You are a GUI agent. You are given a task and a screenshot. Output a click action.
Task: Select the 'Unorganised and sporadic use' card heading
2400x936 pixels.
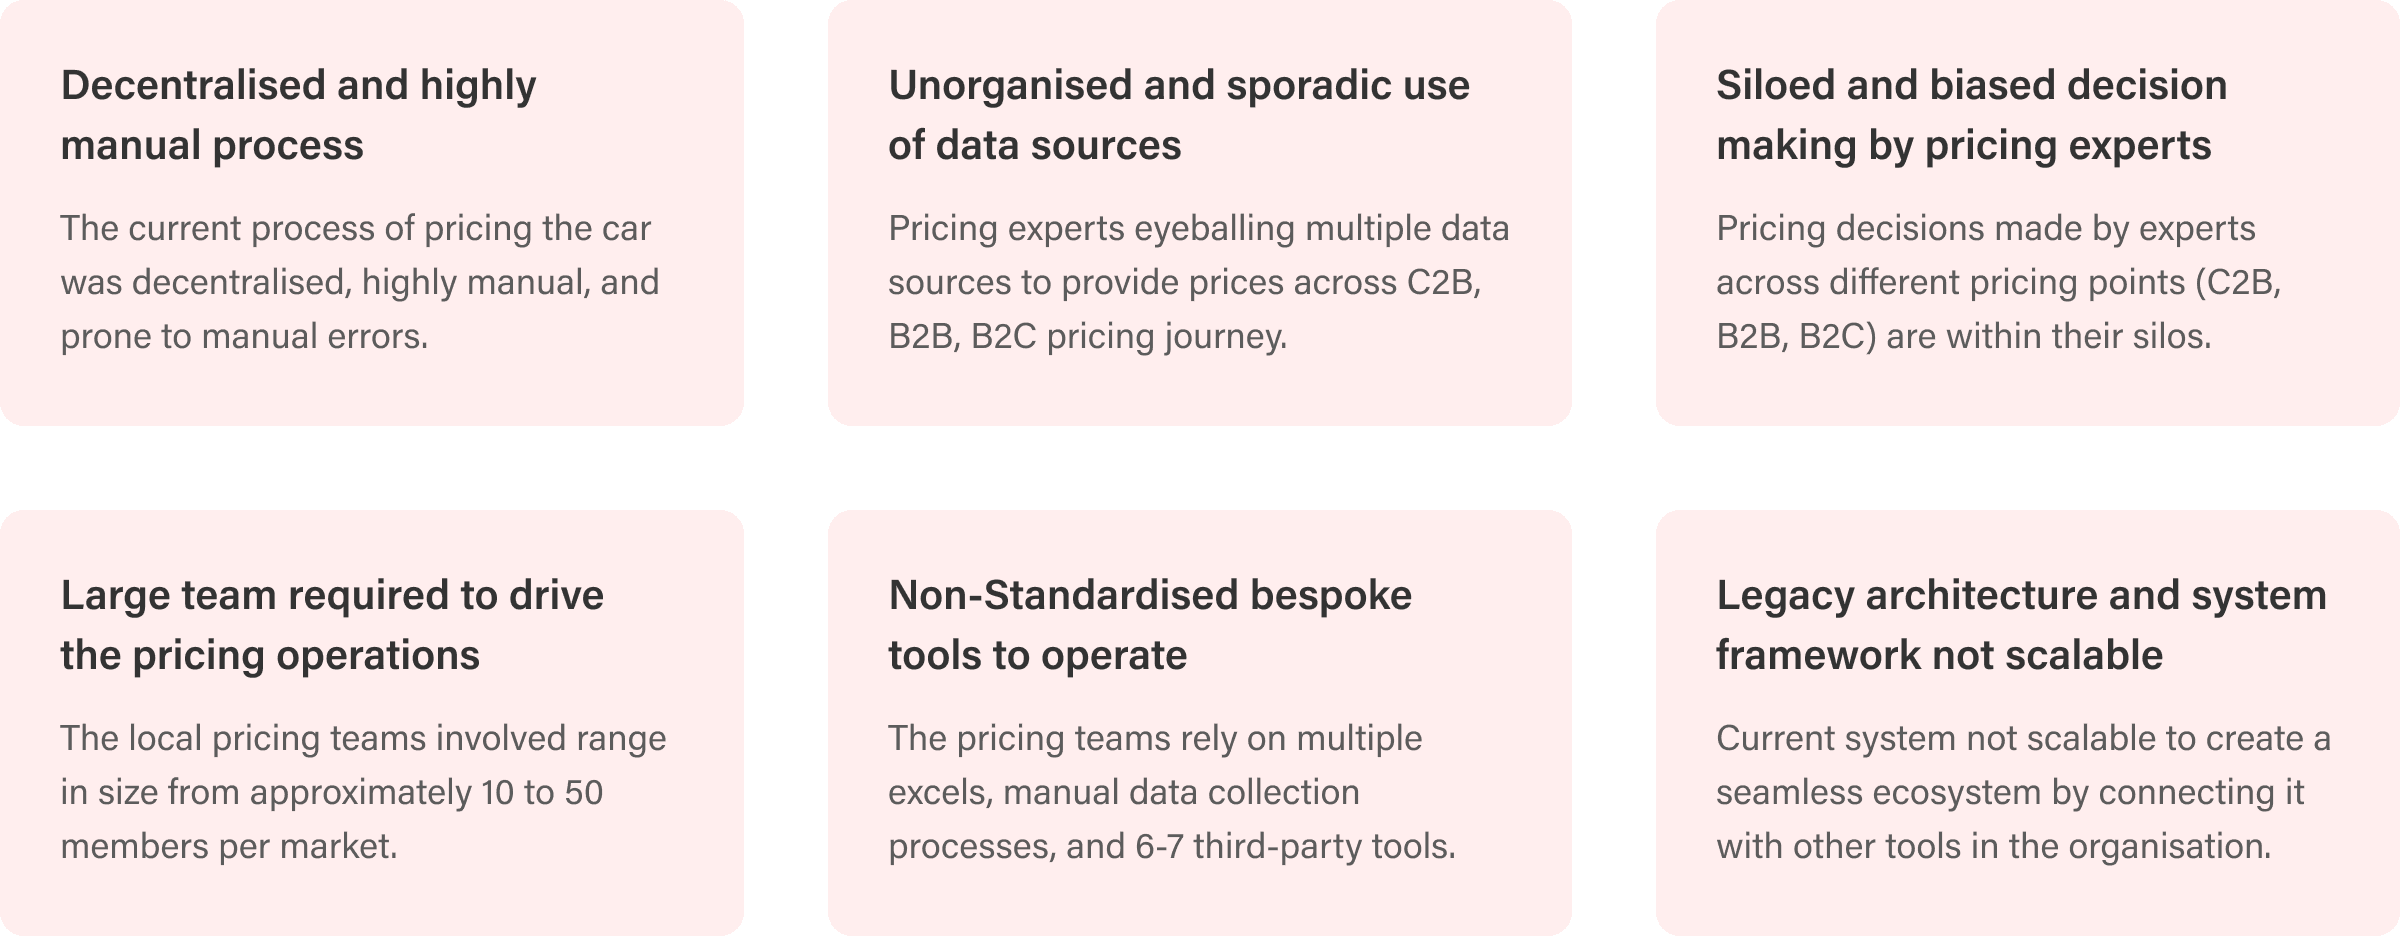click(x=1179, y=115)
